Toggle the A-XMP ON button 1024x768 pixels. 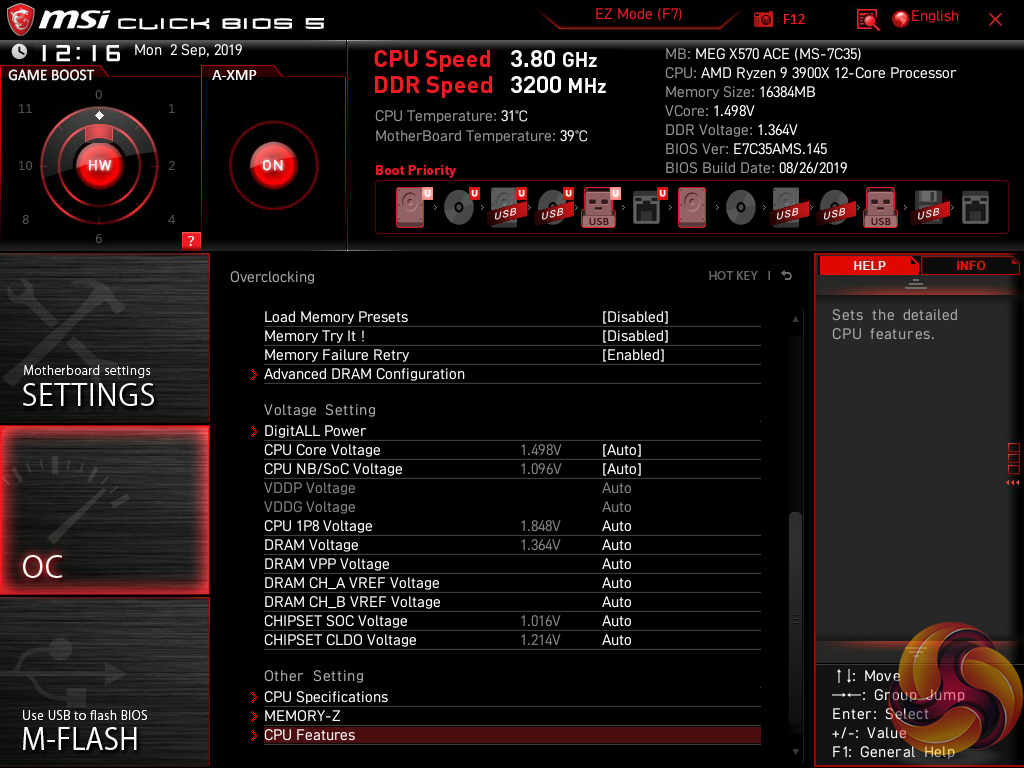(273, 165)
